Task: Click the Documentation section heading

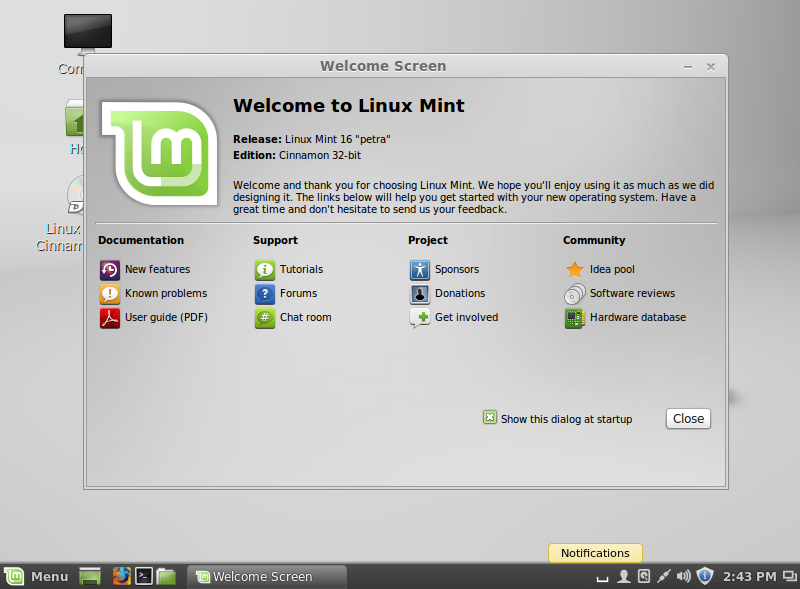Action: pyautogui.click(x=141, y=240)
